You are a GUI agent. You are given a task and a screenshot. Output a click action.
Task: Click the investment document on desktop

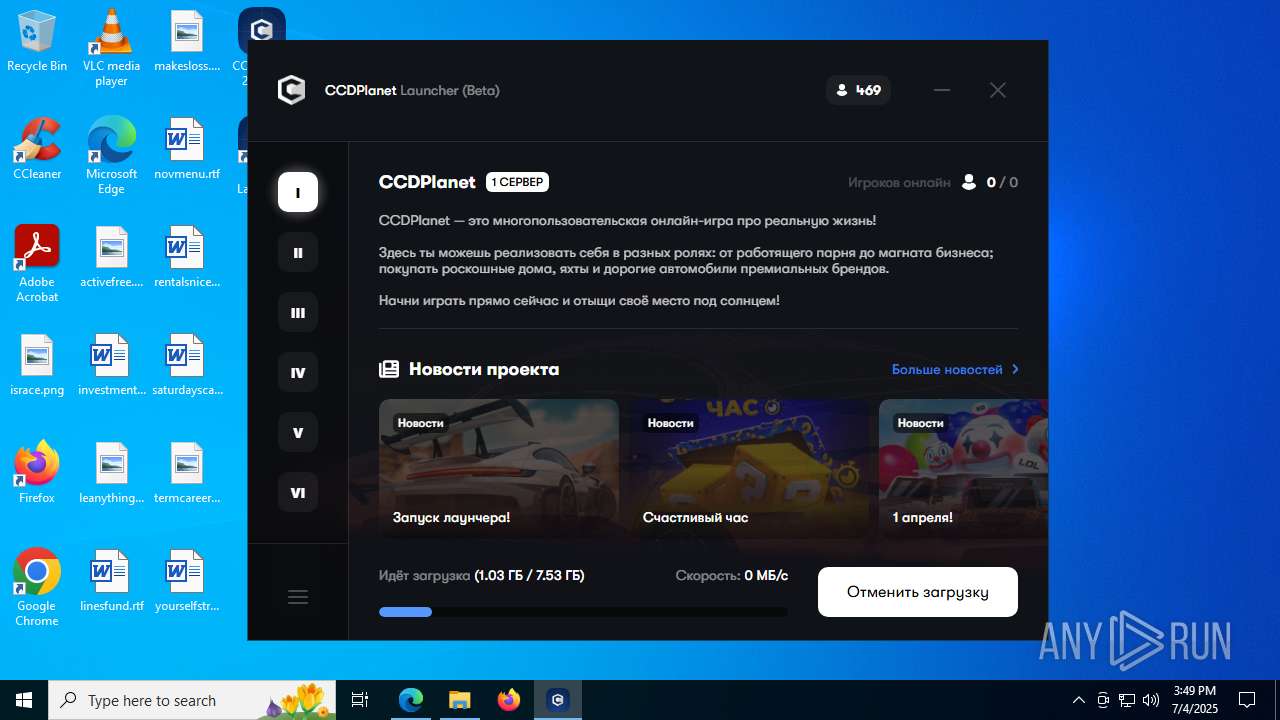tap(112, 366)
